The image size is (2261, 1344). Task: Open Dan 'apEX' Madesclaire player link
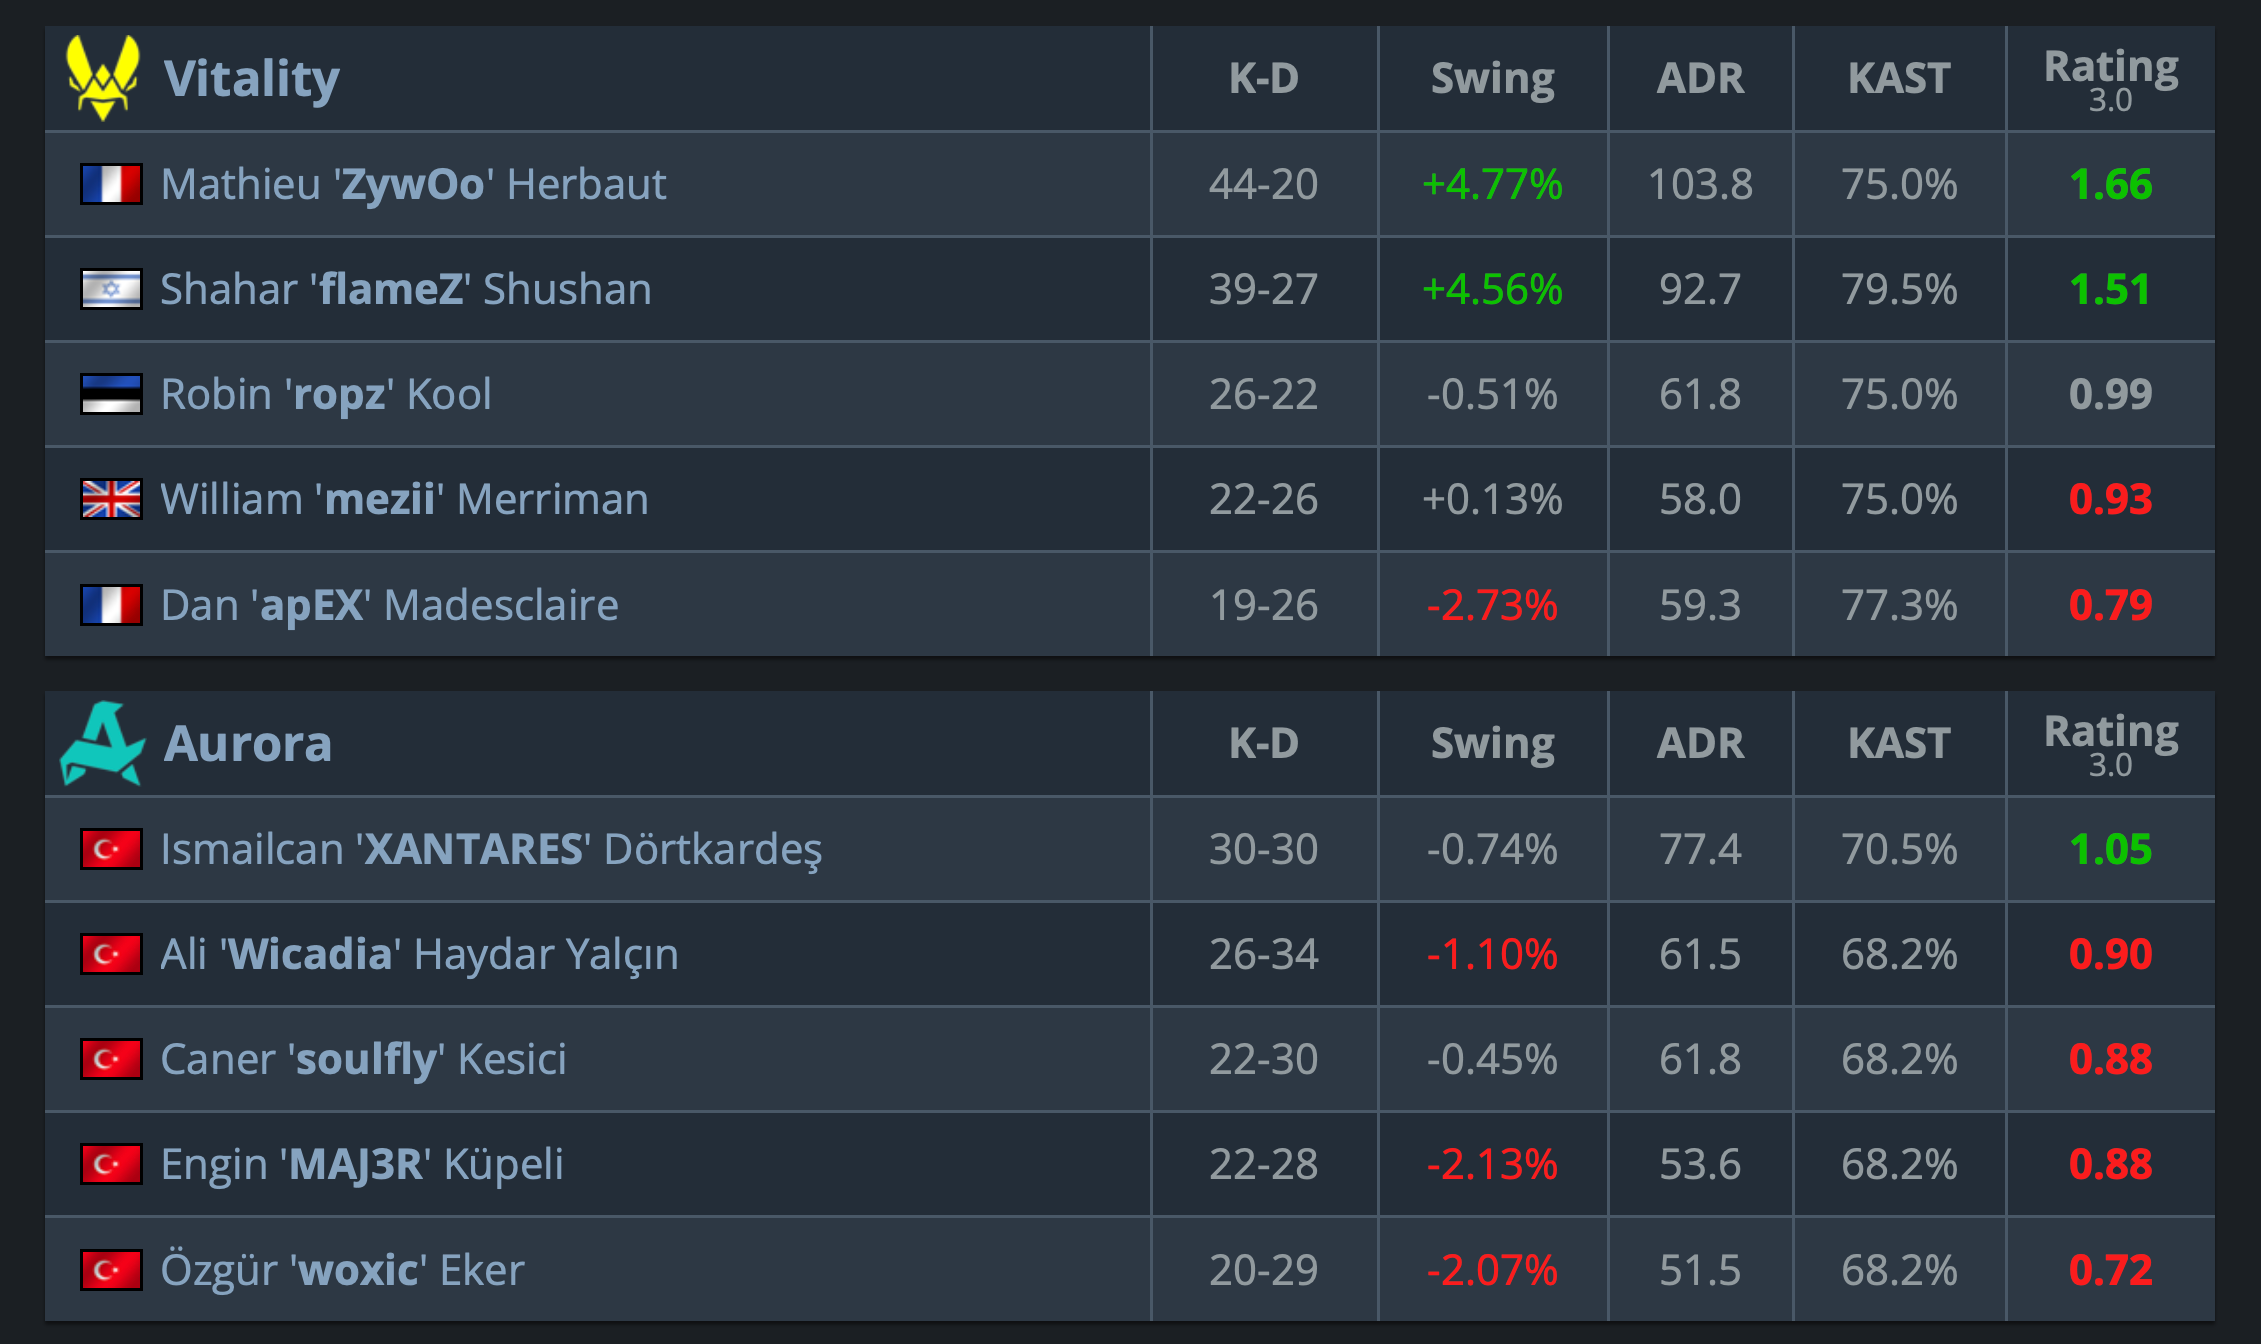[389, 605]
